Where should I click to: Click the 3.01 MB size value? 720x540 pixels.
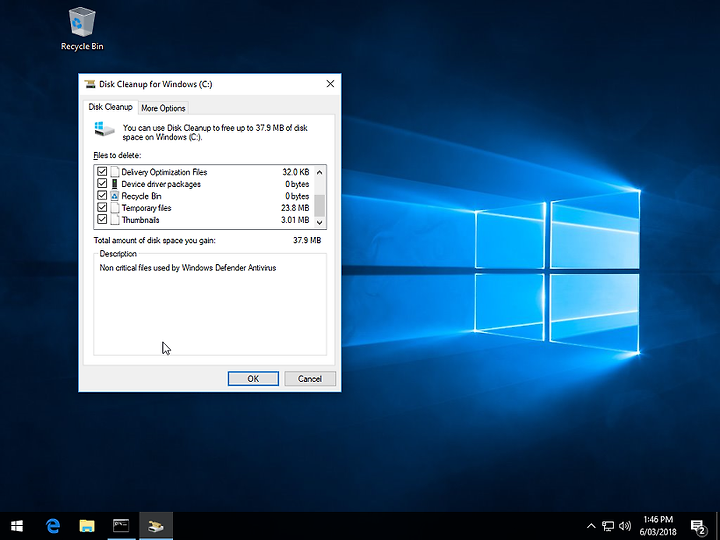click(295, 220)
